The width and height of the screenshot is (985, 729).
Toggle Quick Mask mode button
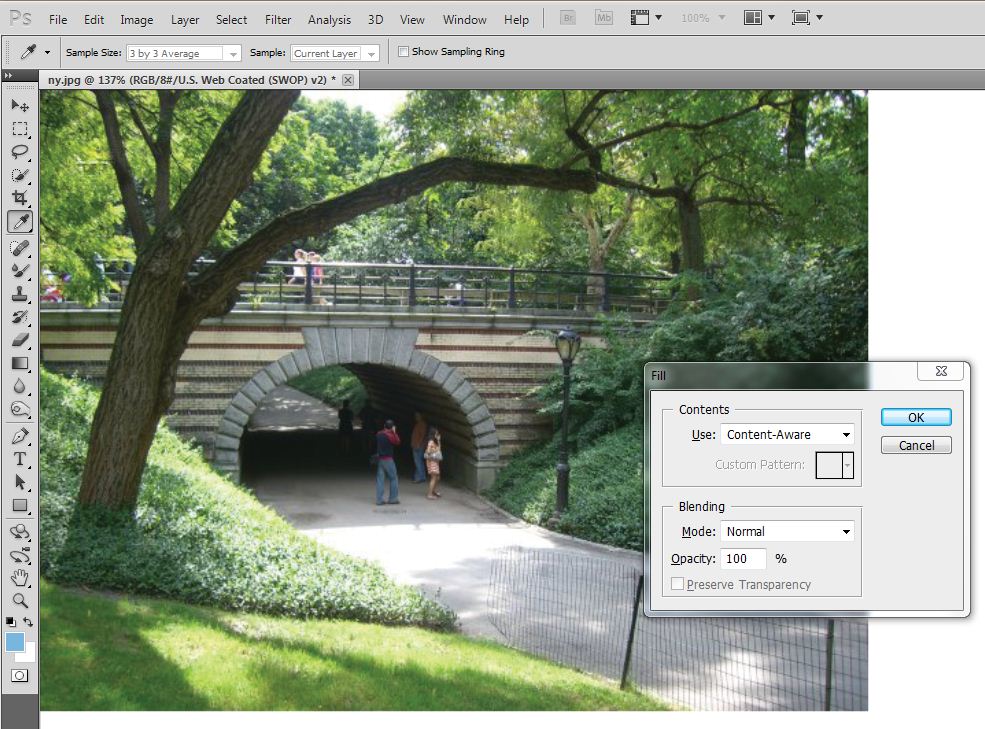(19, 676)
